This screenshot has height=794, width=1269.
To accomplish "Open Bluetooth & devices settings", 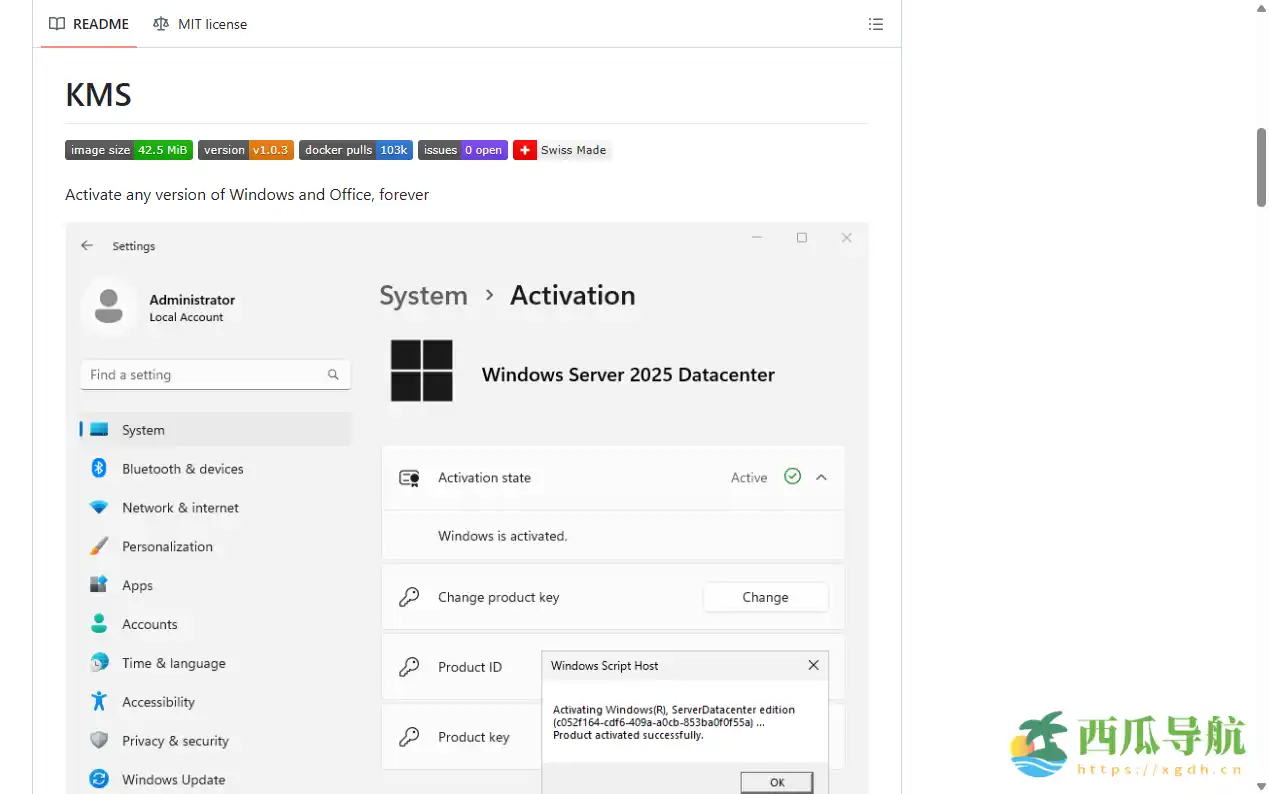I will 99,468.
